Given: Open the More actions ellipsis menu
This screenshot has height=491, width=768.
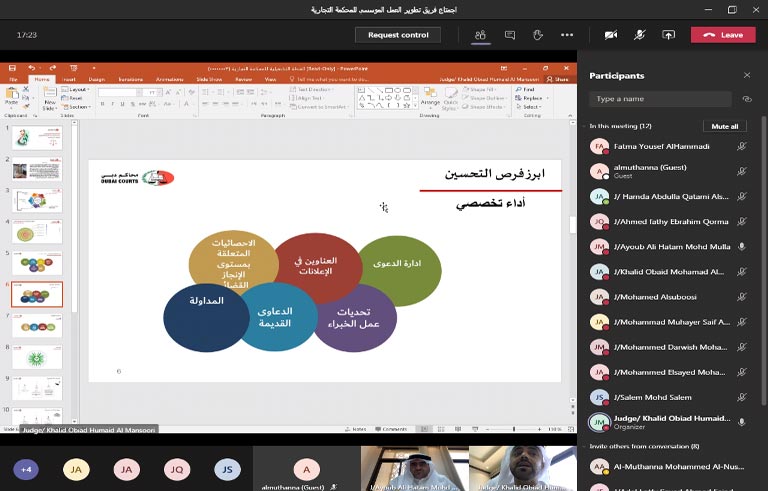Looking at the screenshot, I should (x=567, y=35).
